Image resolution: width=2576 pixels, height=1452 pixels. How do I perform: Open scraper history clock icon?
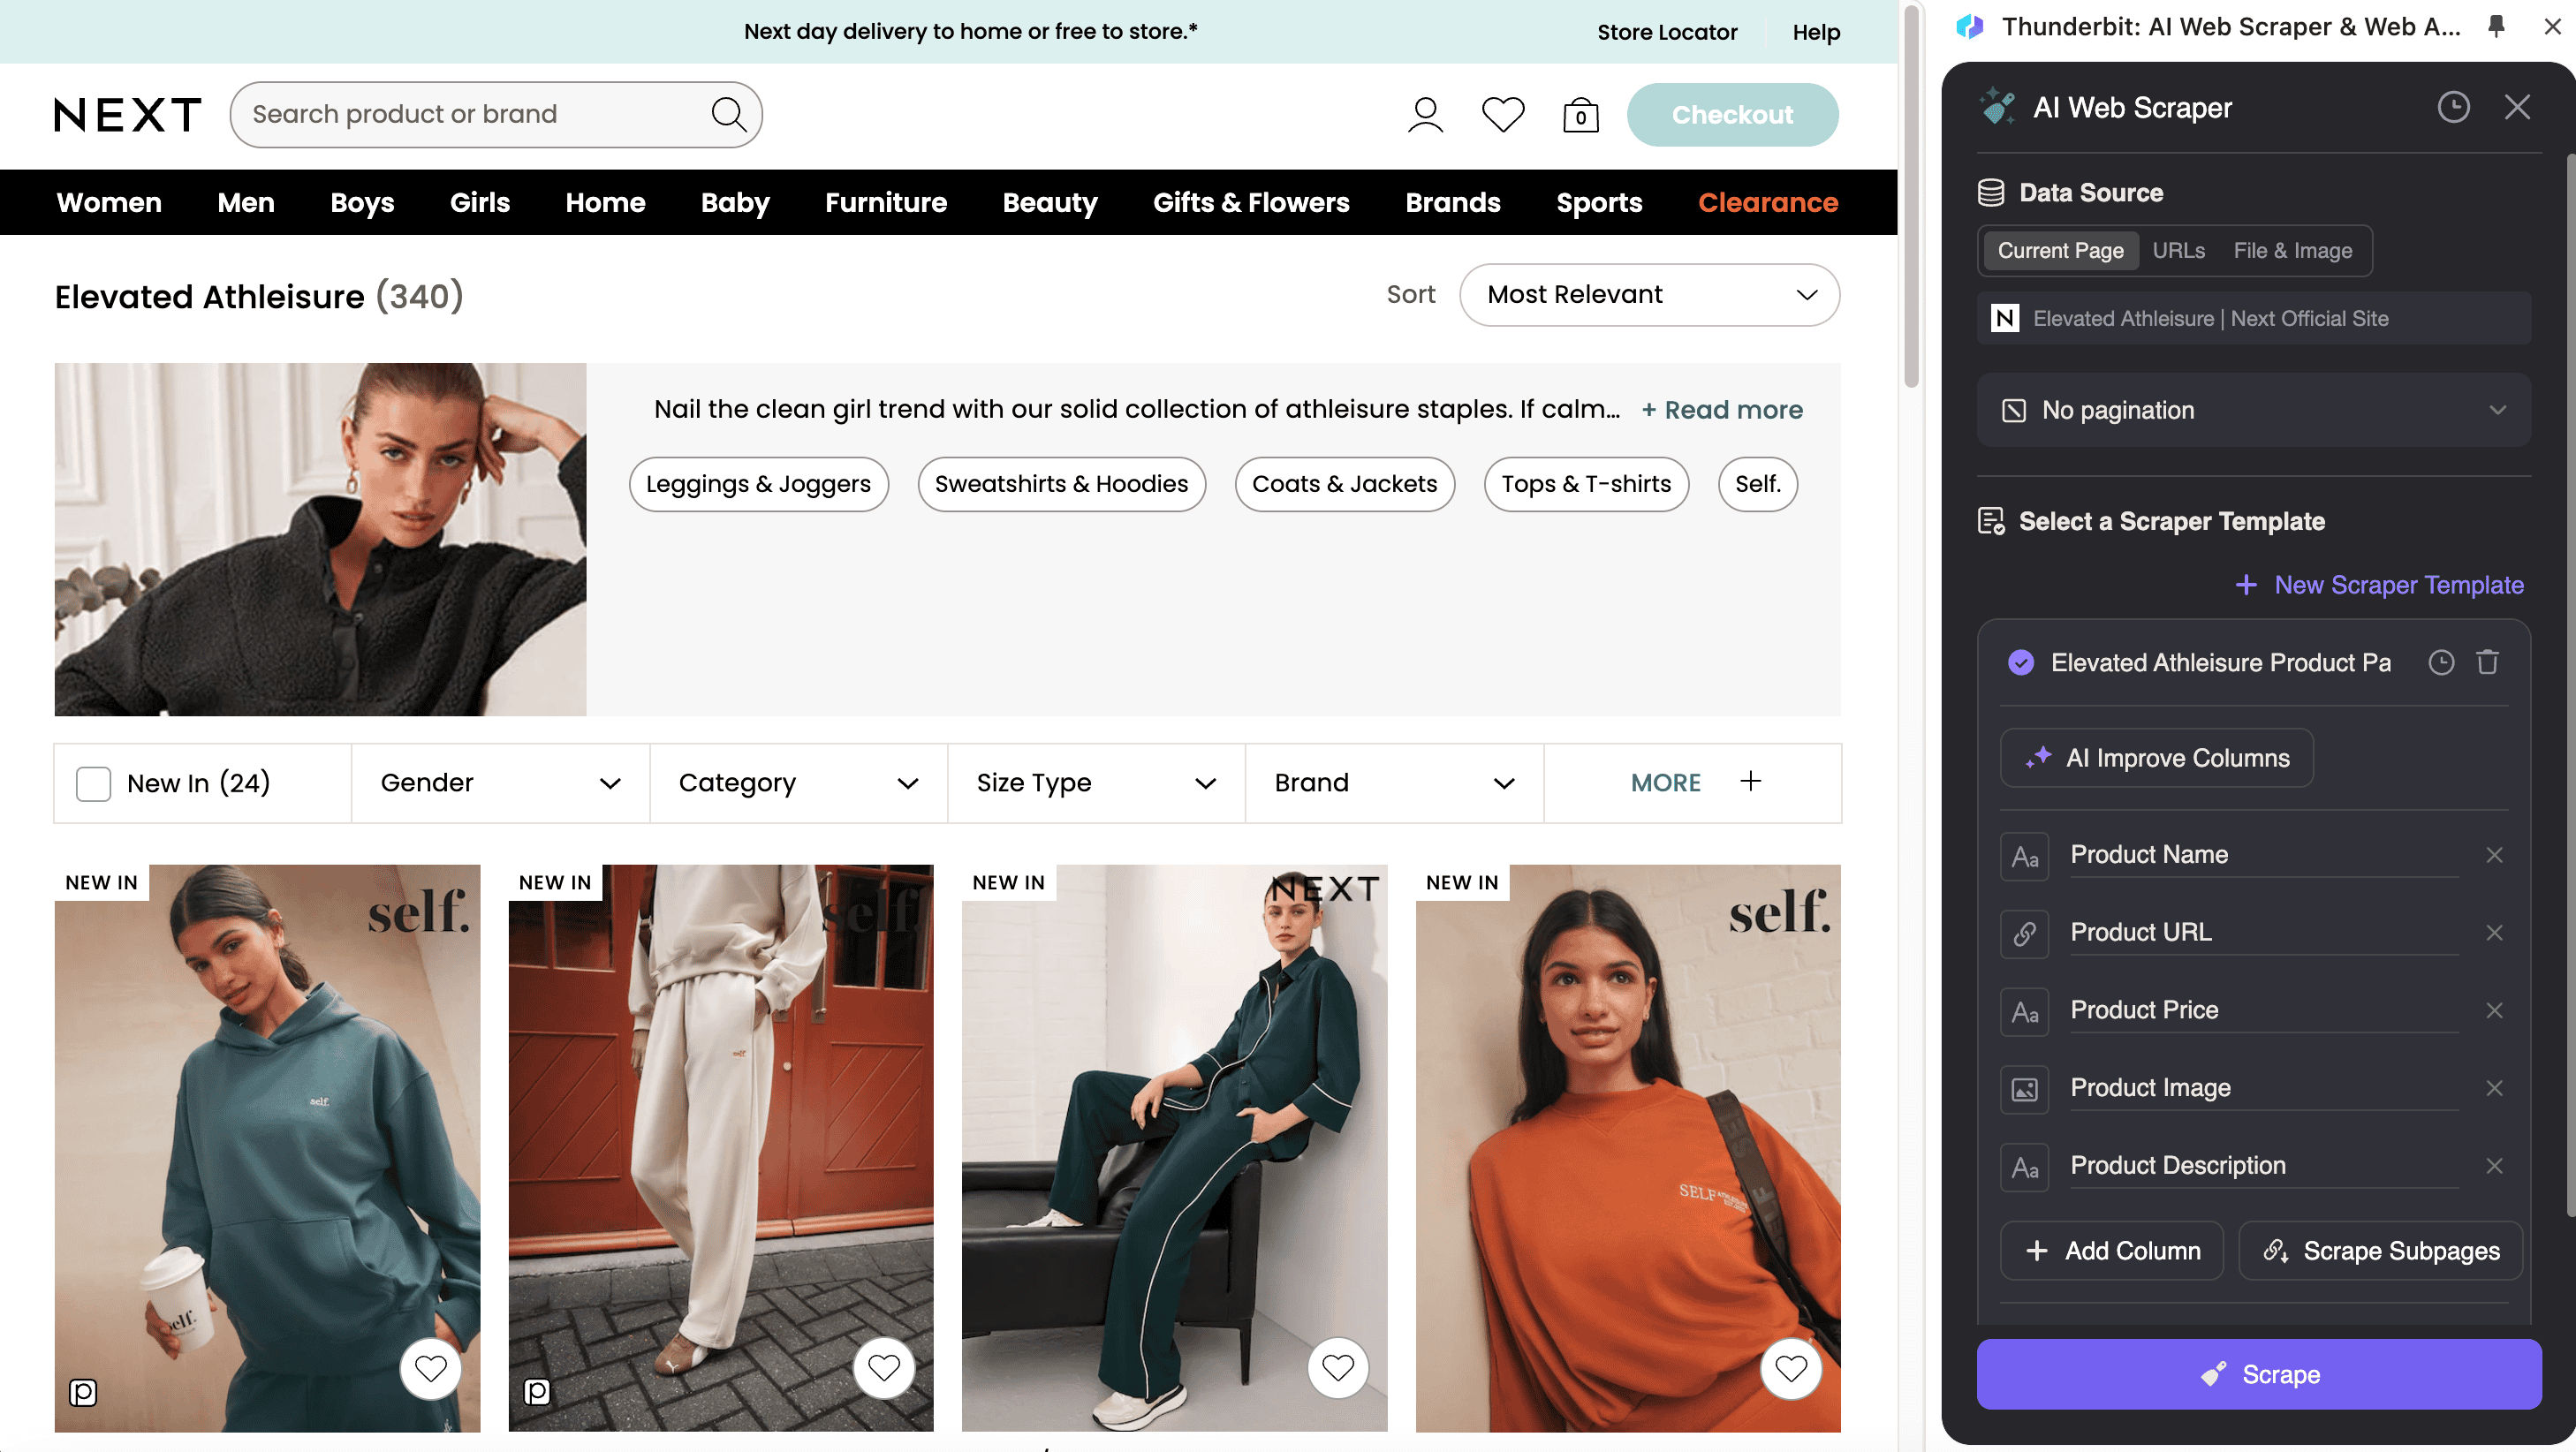pyautogui.click(x=2453, y=107)
